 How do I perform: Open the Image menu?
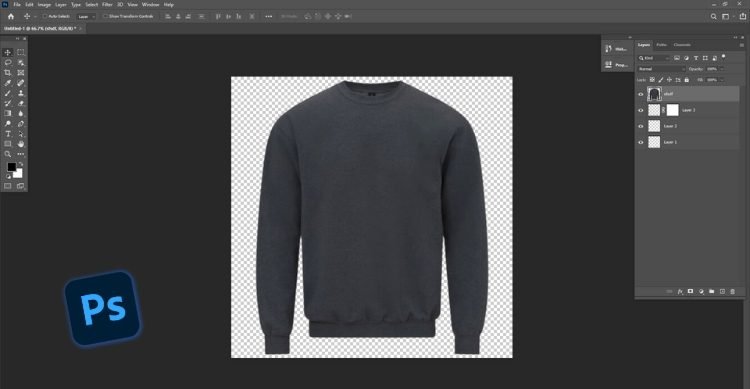pyautogui.click(x=44, y=4)
